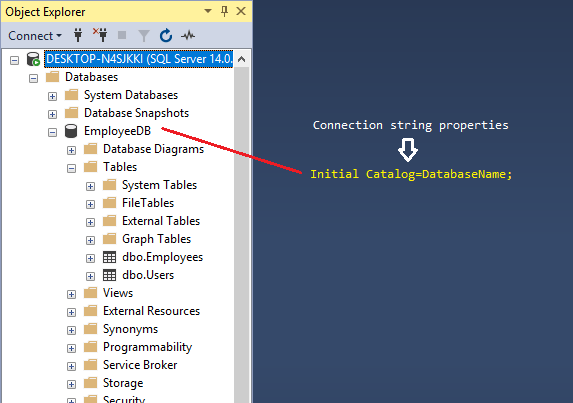Screen dimensions: 573x403
Task: Collapse the Tables folder
Action: [72, 168]
